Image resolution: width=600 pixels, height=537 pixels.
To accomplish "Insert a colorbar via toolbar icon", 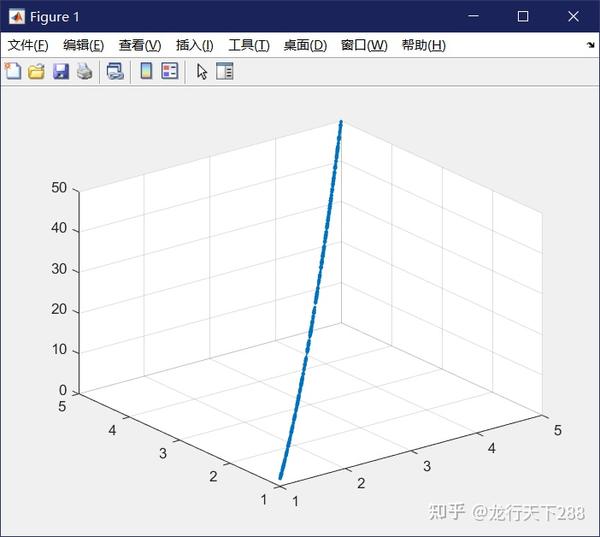I will [x=146, y=71].
